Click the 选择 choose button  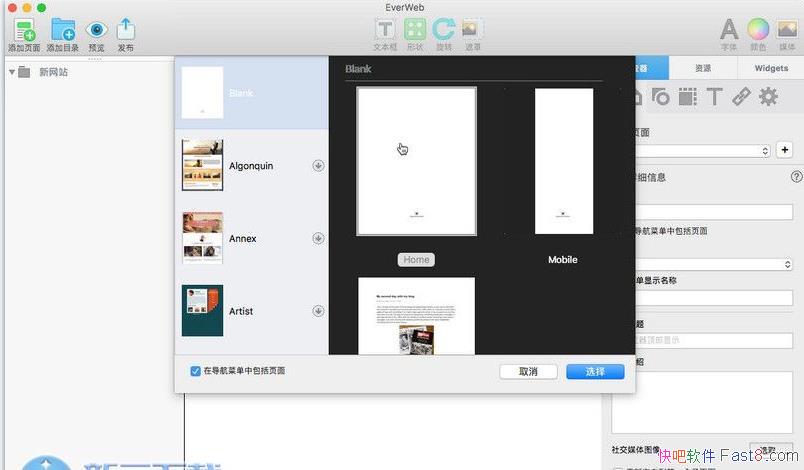point(595,372)
